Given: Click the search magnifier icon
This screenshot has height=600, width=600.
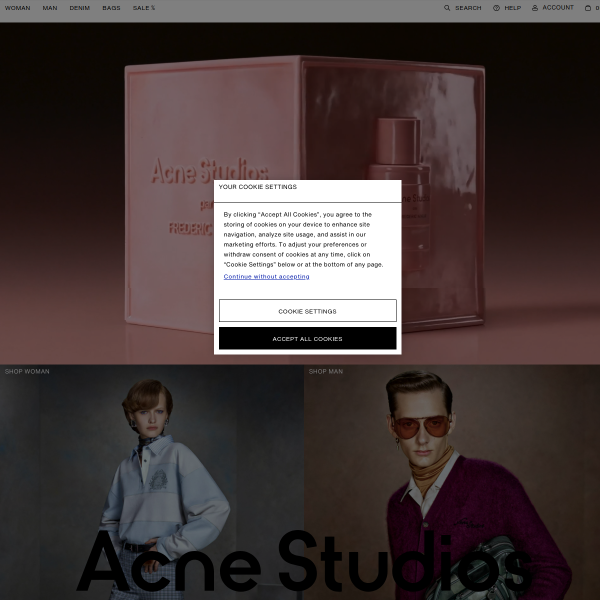Looking at the screenshot, I should 447,8.
